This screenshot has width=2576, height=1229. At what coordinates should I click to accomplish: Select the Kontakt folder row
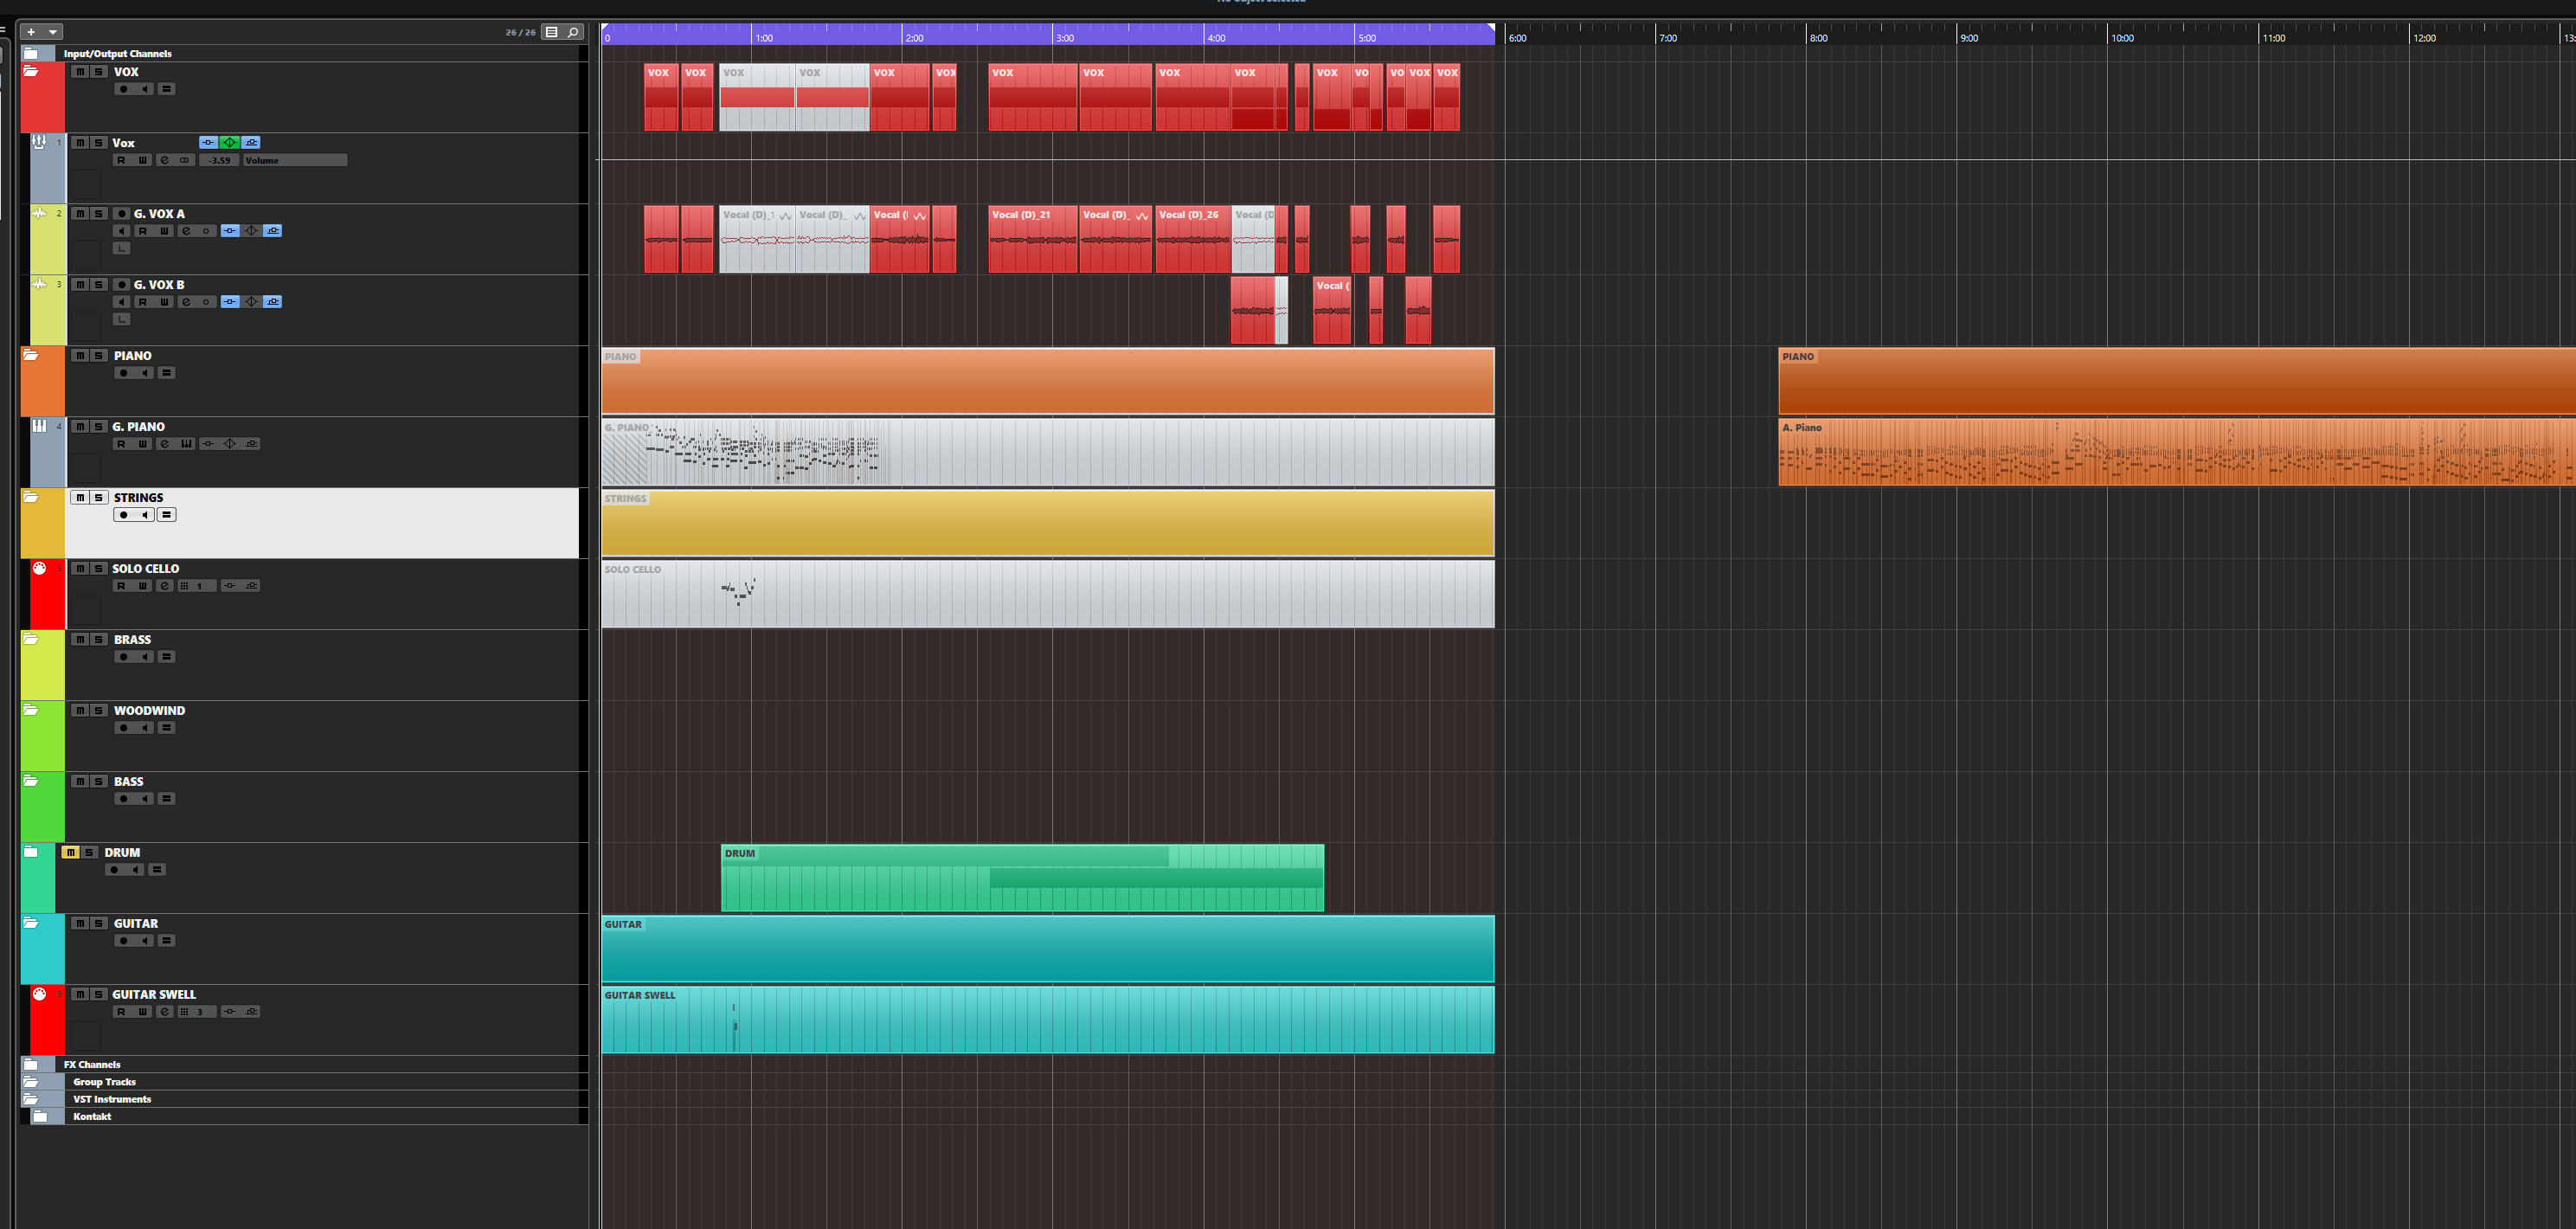click(304, 1117)
